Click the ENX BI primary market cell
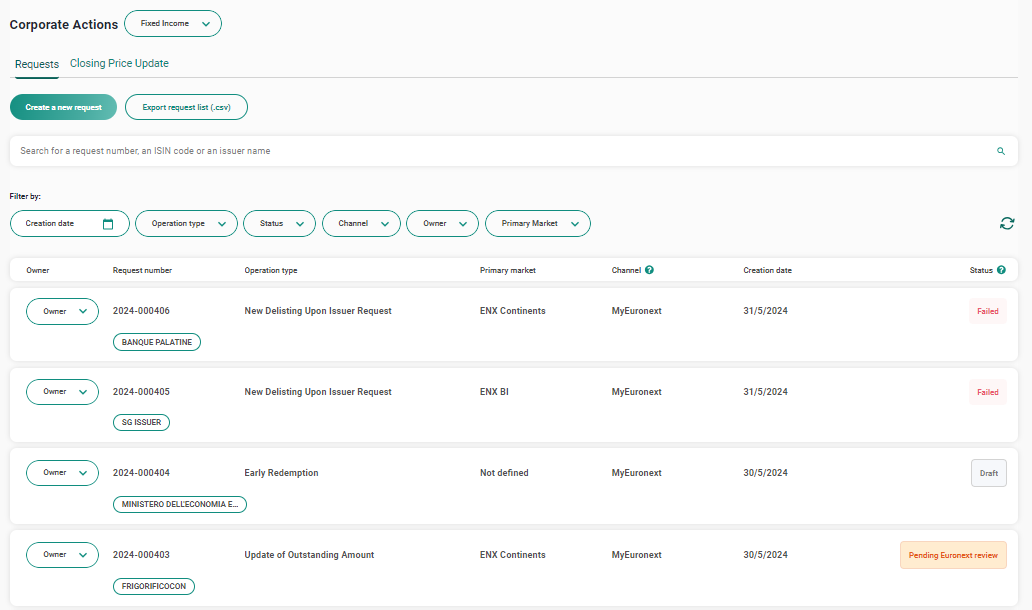Image resolution: width=1032 pixels, height=610 pixels. tap(494, 392)
